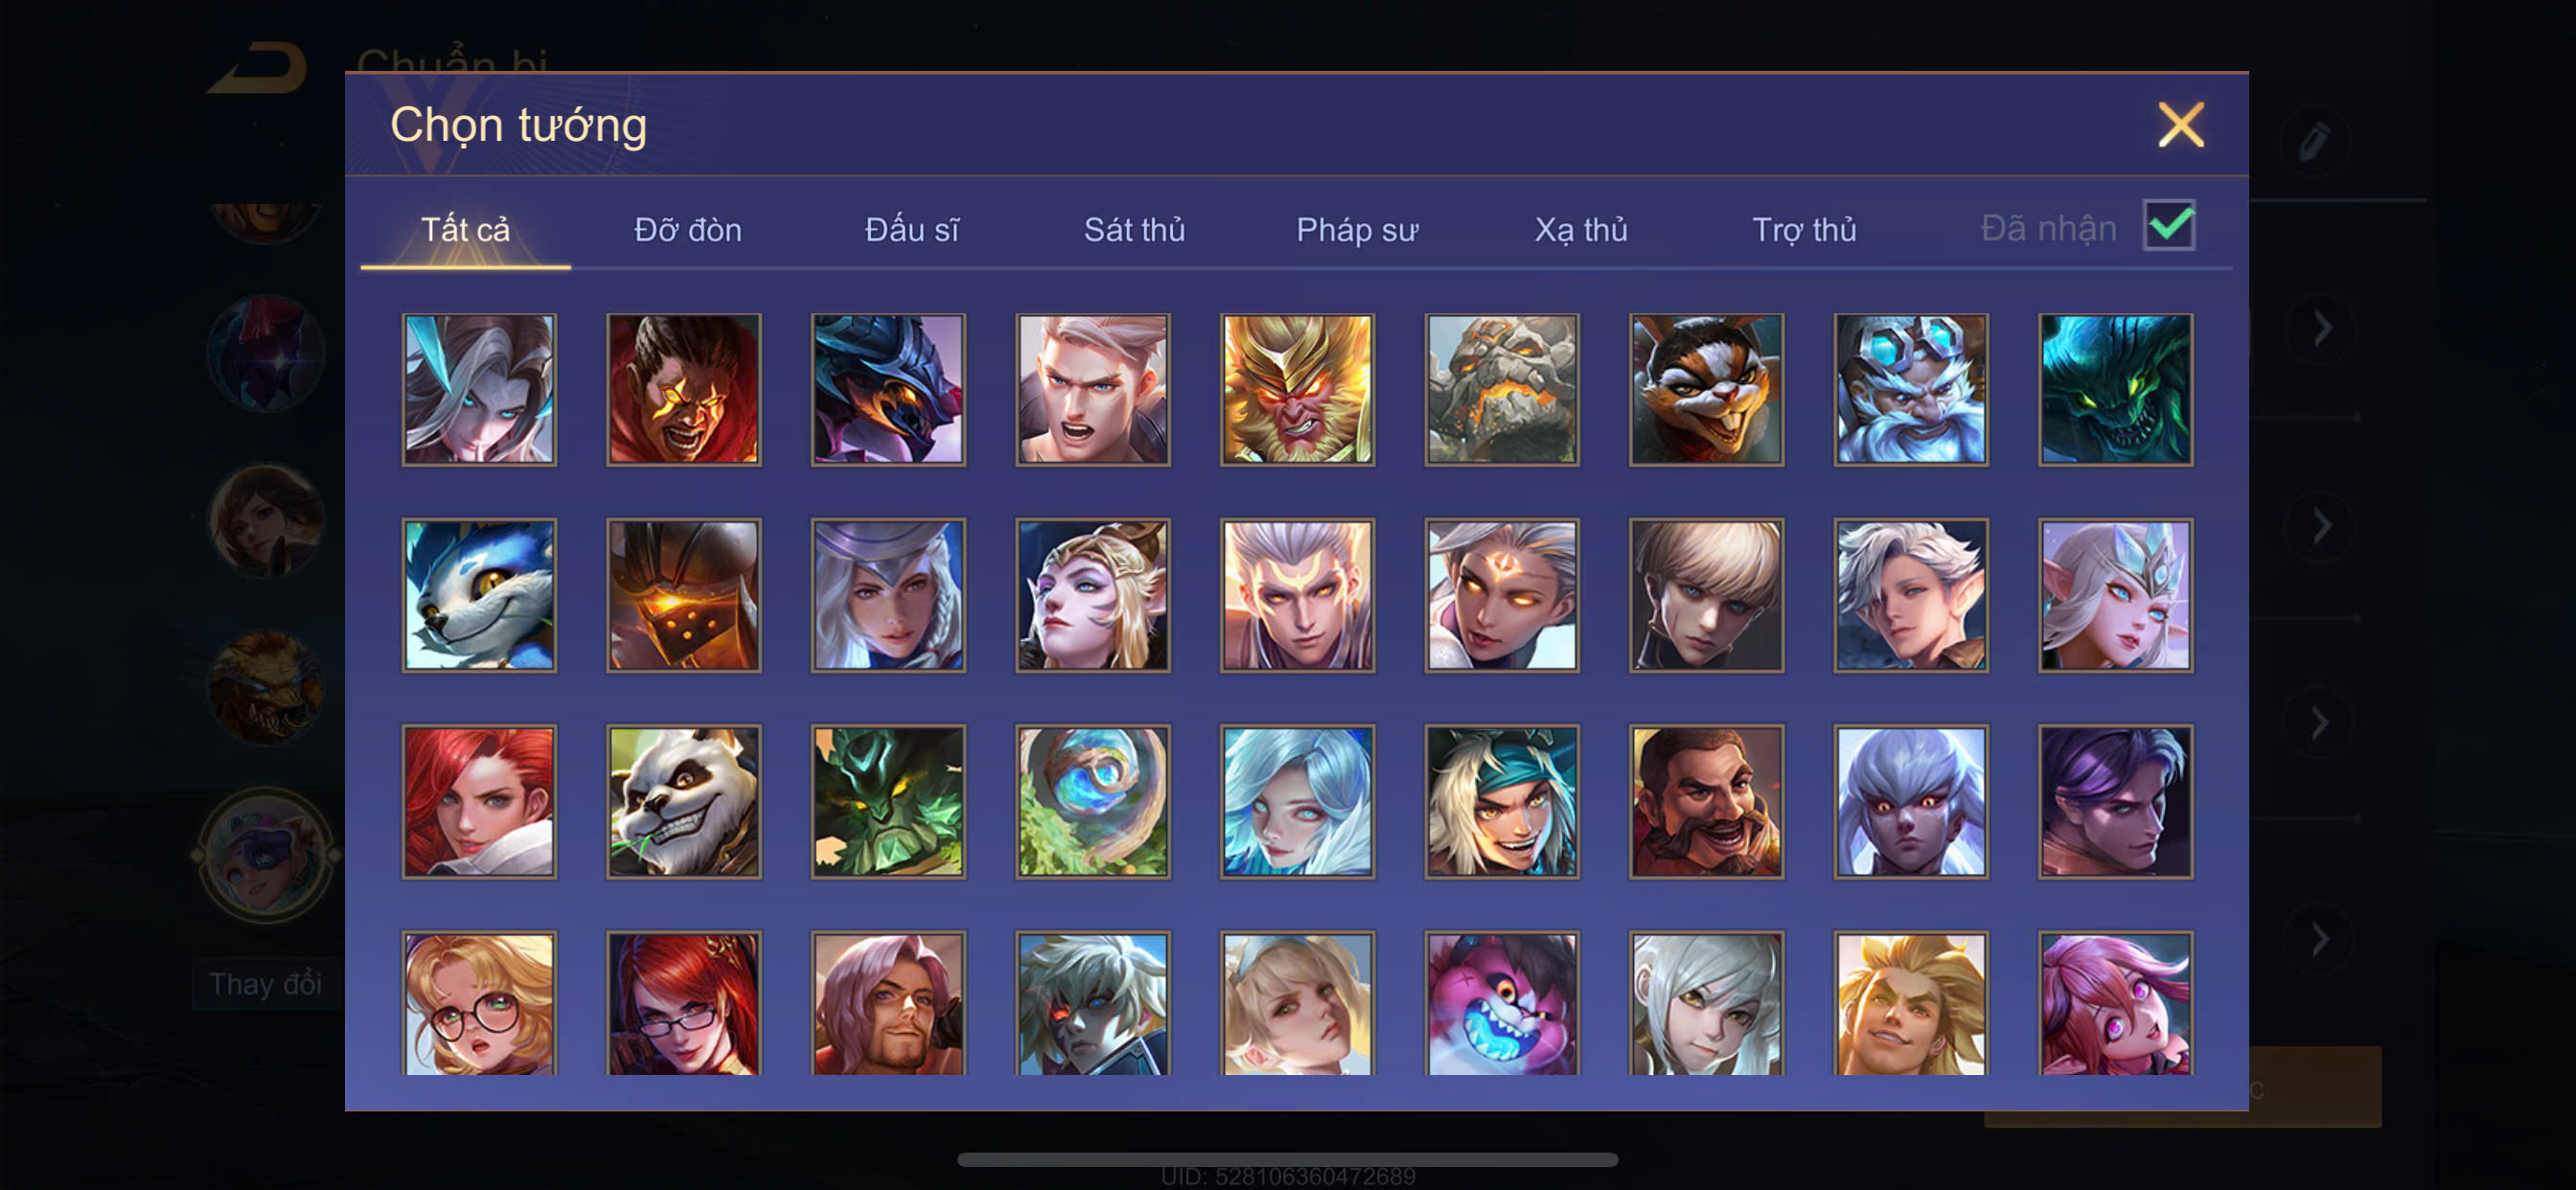
Task: Select the panda hero portrait
Action: 684,801
